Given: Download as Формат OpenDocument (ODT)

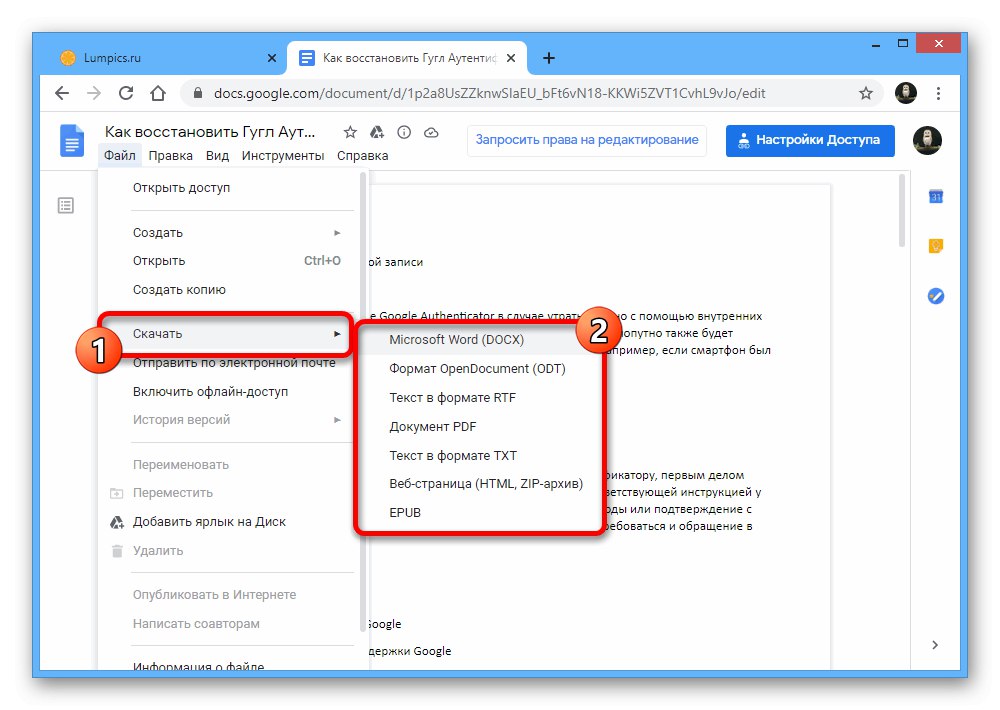Looking at the screenshot, I should click(480, 369).
